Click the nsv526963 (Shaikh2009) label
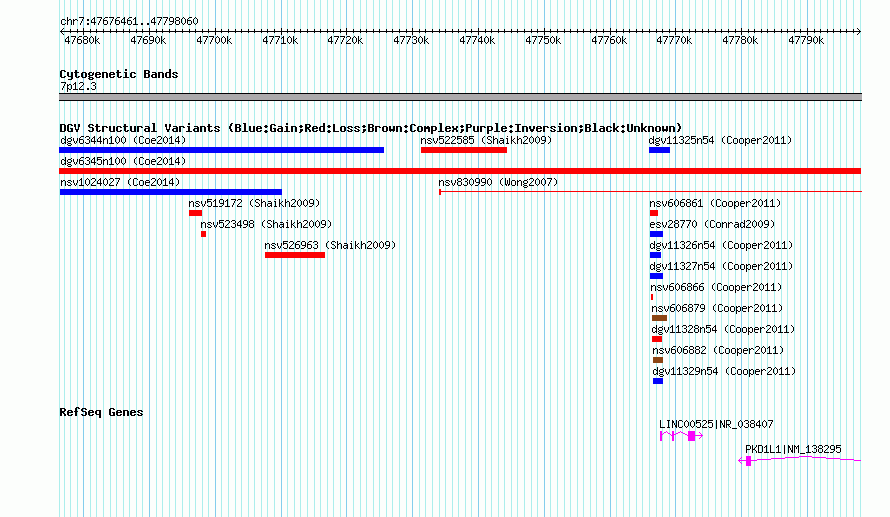 coord(330,245)
